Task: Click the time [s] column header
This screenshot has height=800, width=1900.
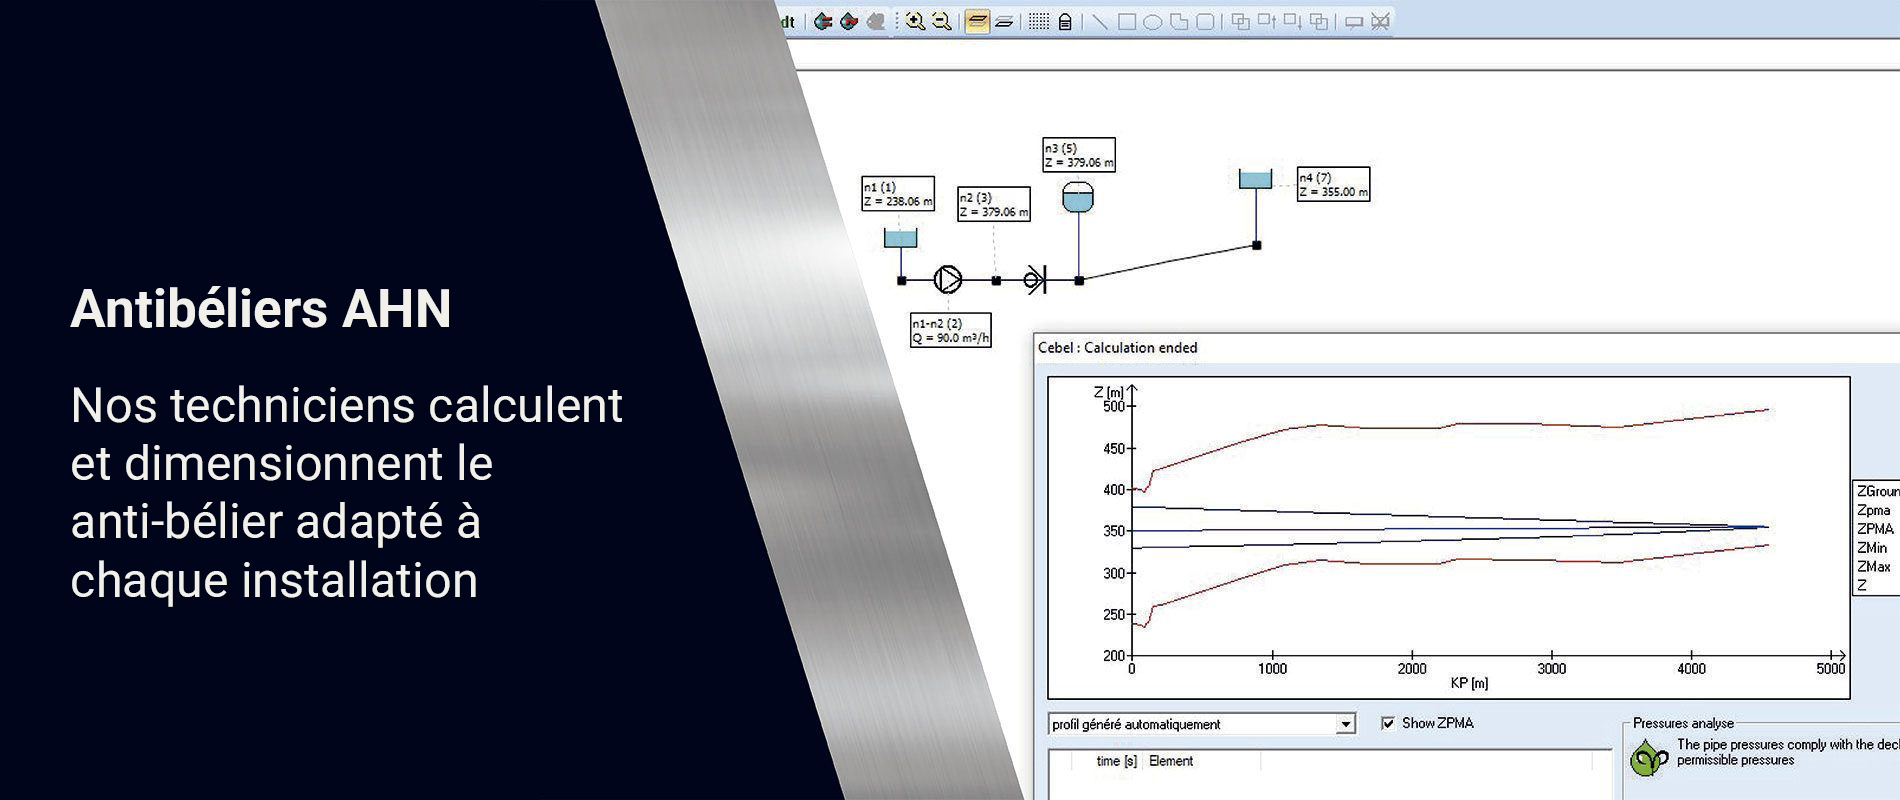Action: pyautogui.click(x=1116, y=761)
